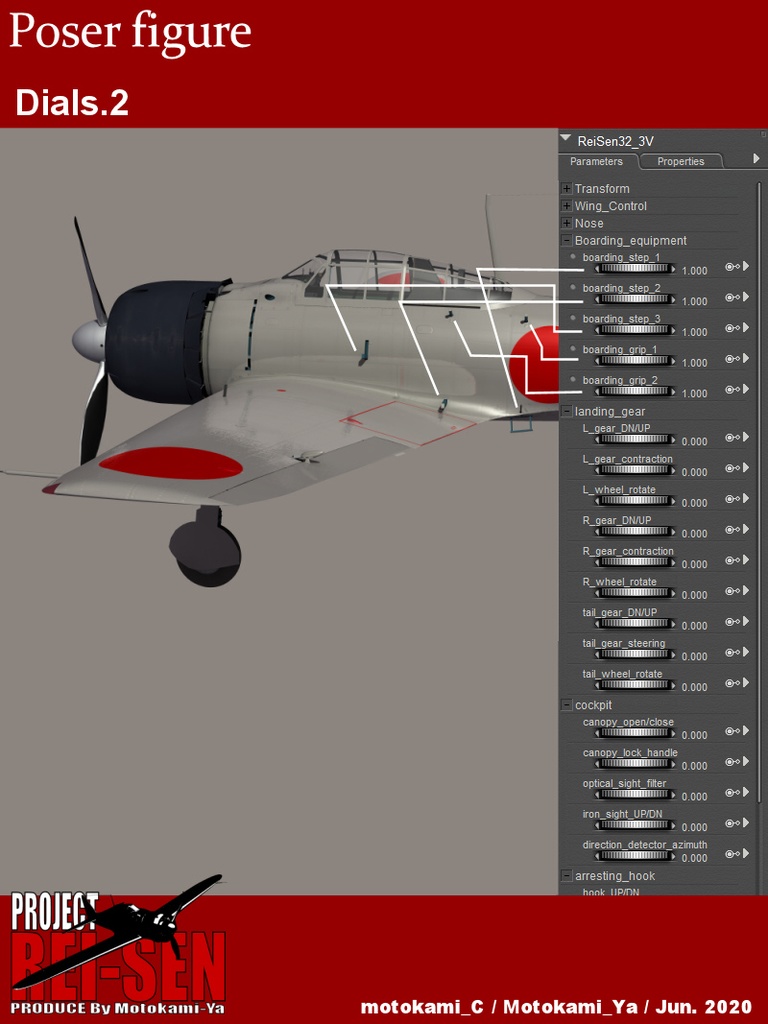The height and width of the screenshot is (1024, 768).
Task: Click left decrement arrow of boarding_step_3 dial
Action: [597, 330]
